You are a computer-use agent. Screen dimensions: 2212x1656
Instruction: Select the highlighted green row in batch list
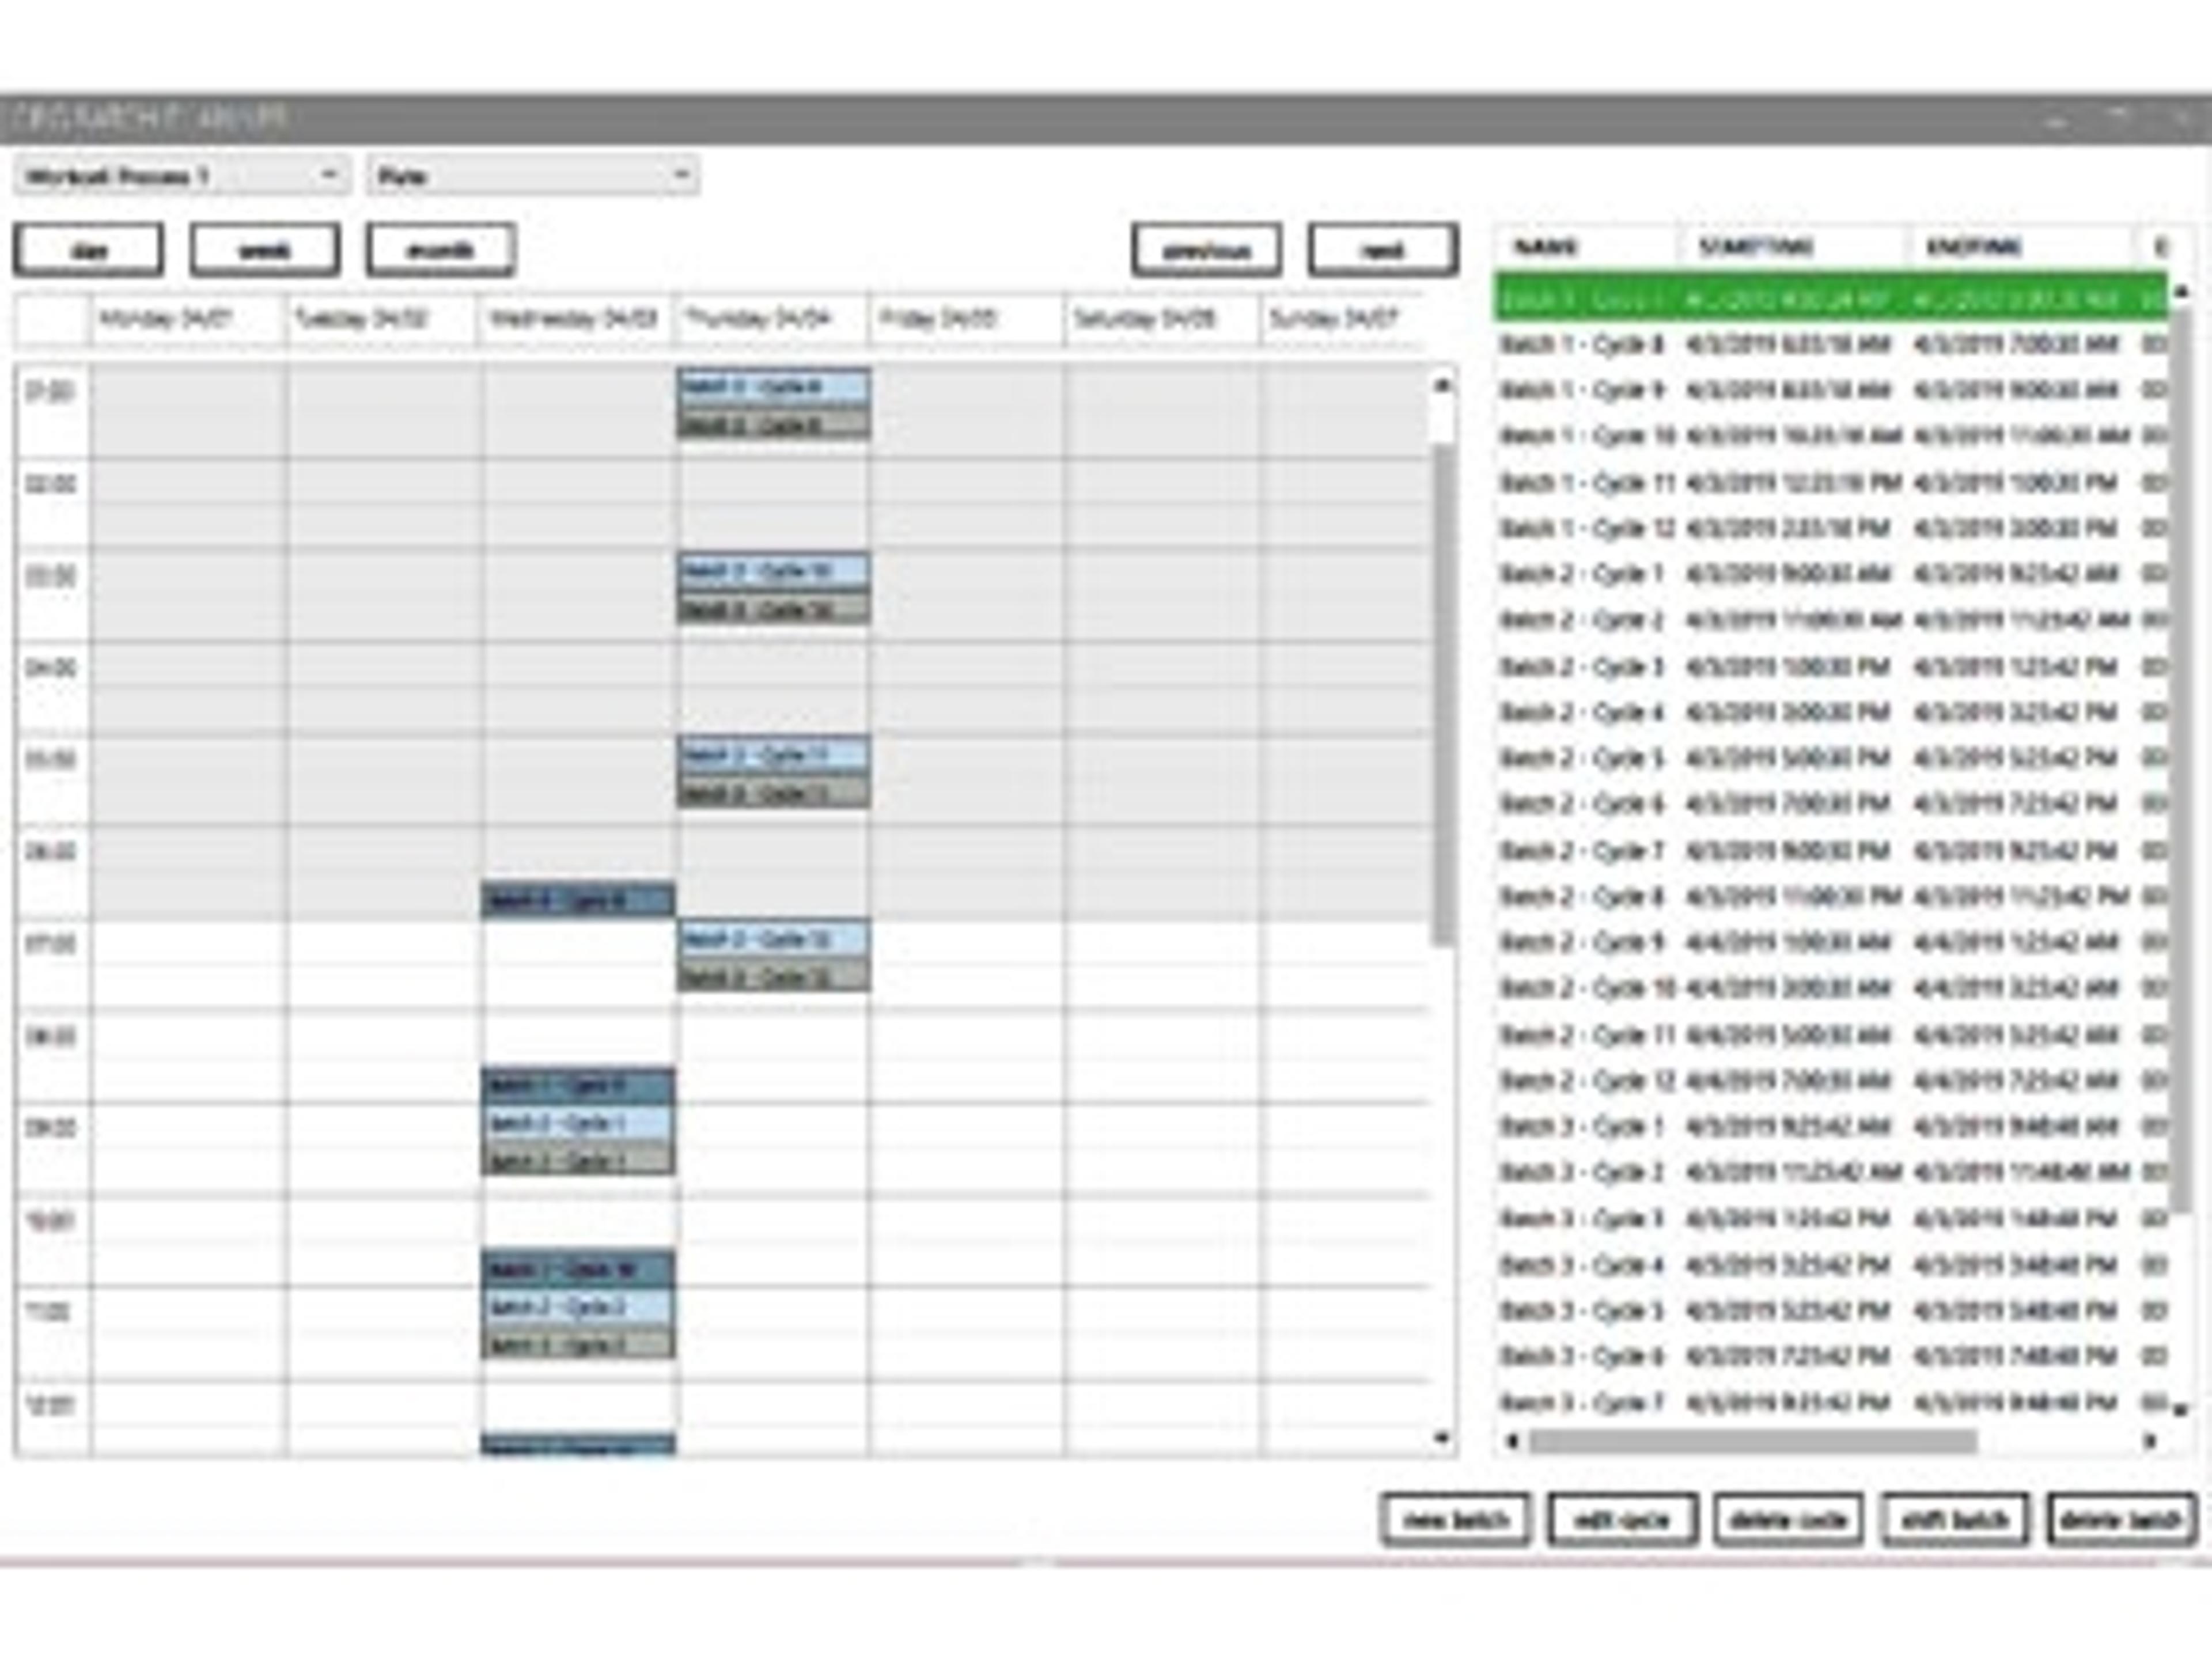click(x=1830, y=298)
